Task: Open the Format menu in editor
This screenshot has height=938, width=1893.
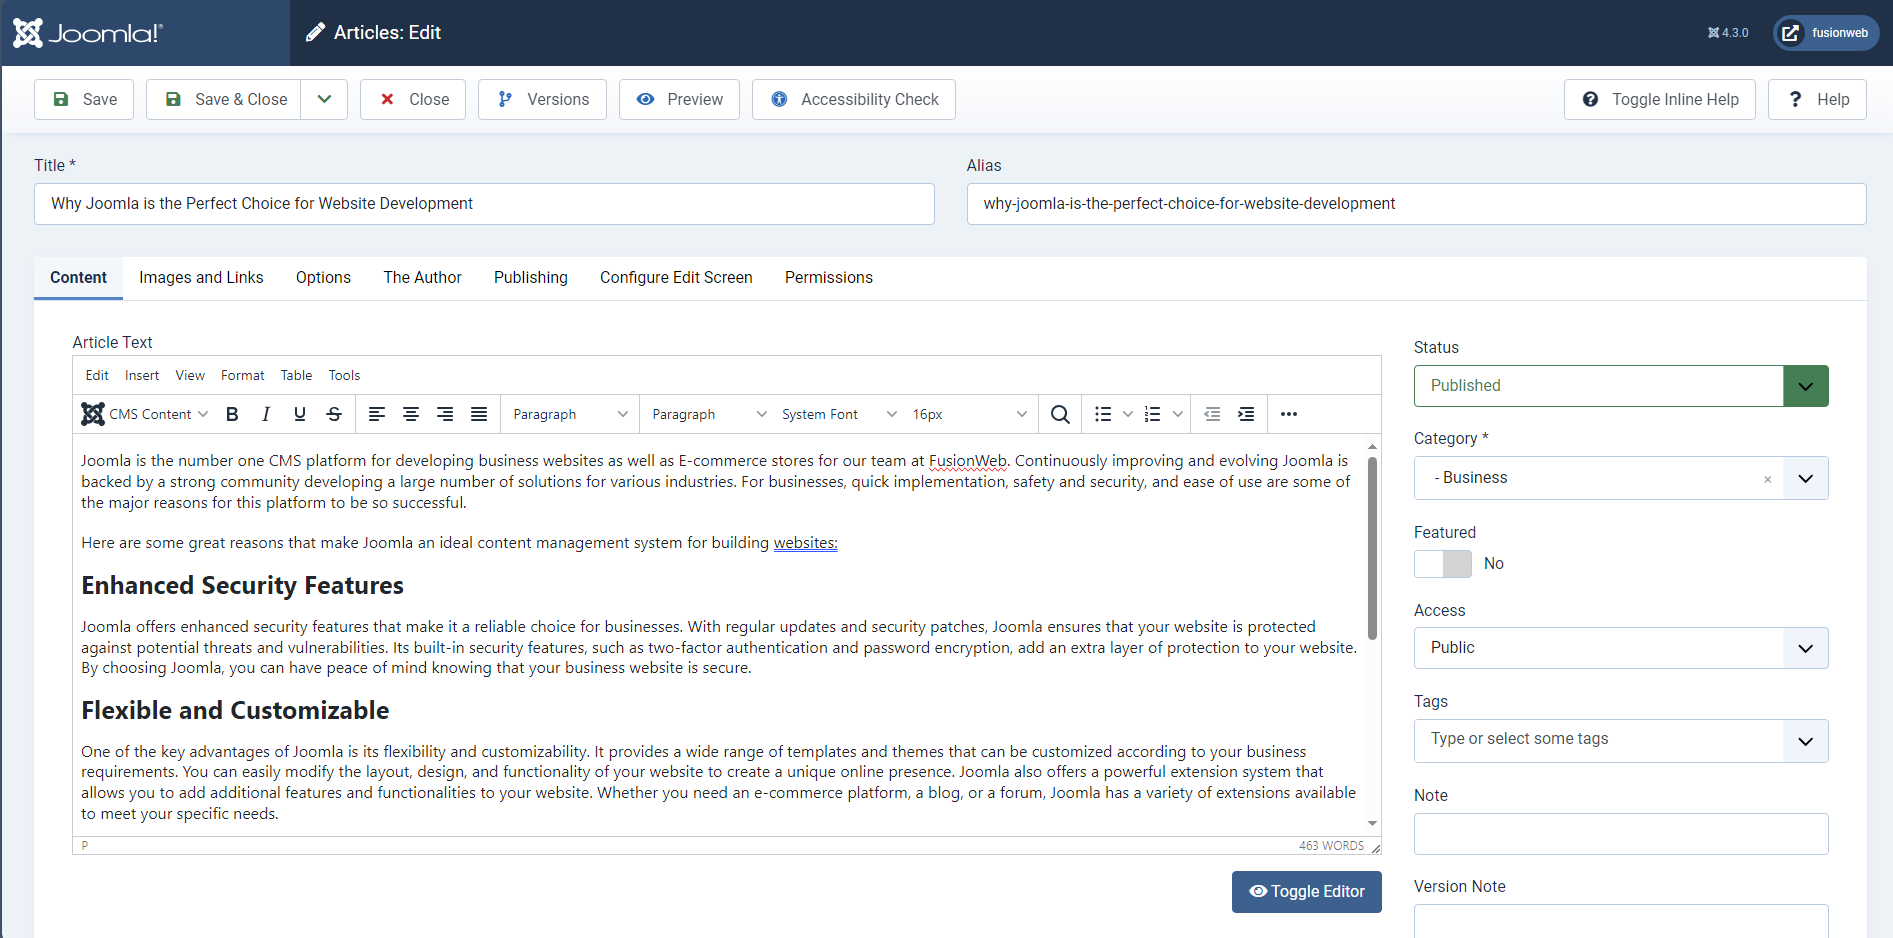Action: point(242,376)
